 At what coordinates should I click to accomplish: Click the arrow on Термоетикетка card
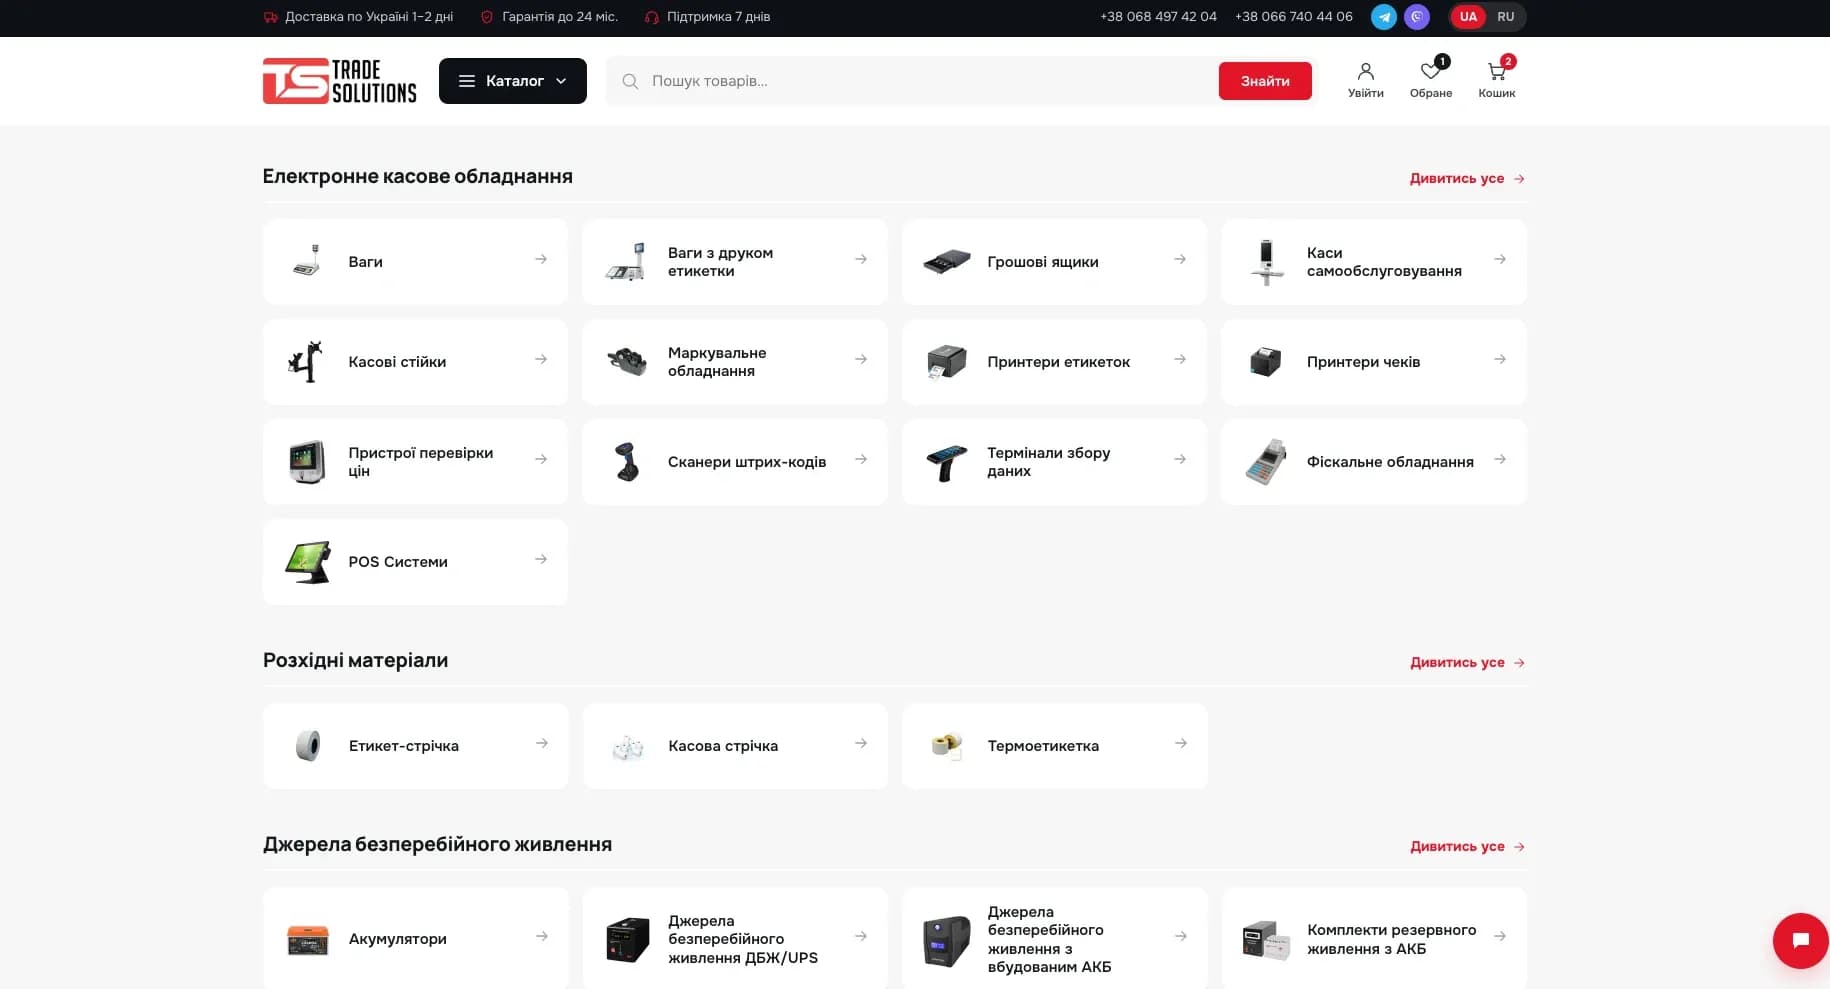[x=1181, y=743]
